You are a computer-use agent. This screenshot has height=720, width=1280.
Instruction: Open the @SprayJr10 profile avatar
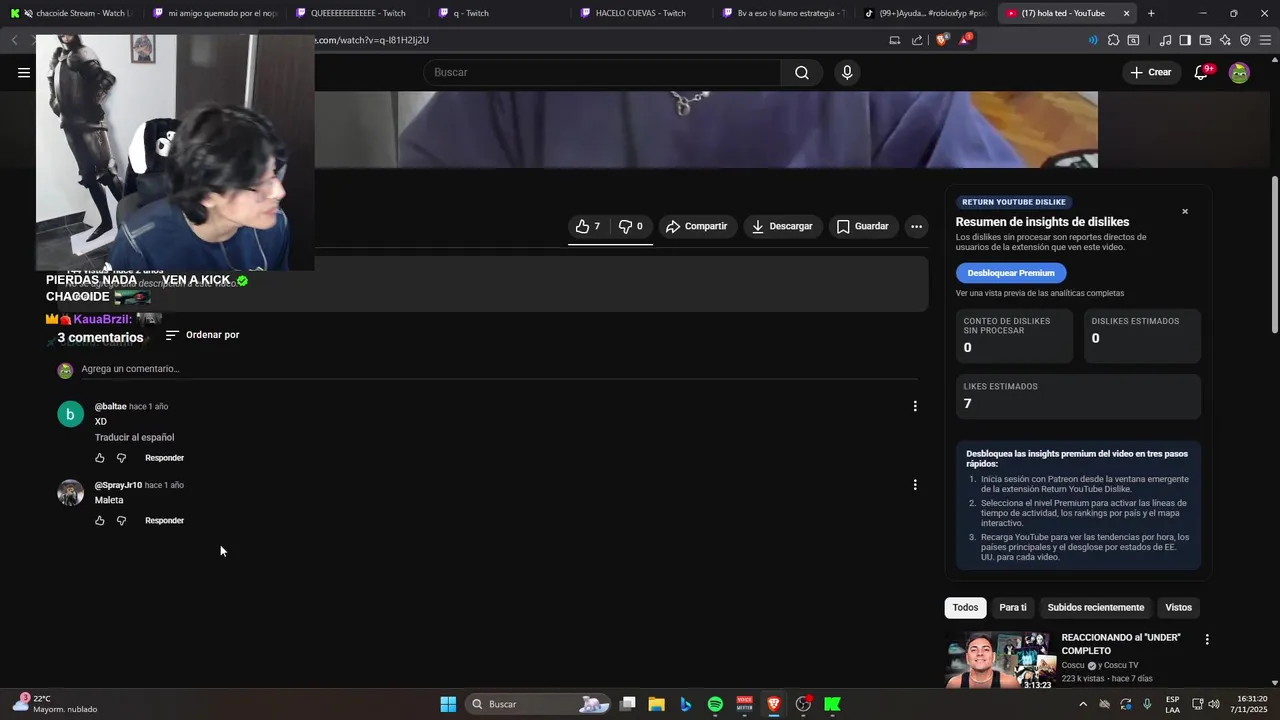[70, 492]
